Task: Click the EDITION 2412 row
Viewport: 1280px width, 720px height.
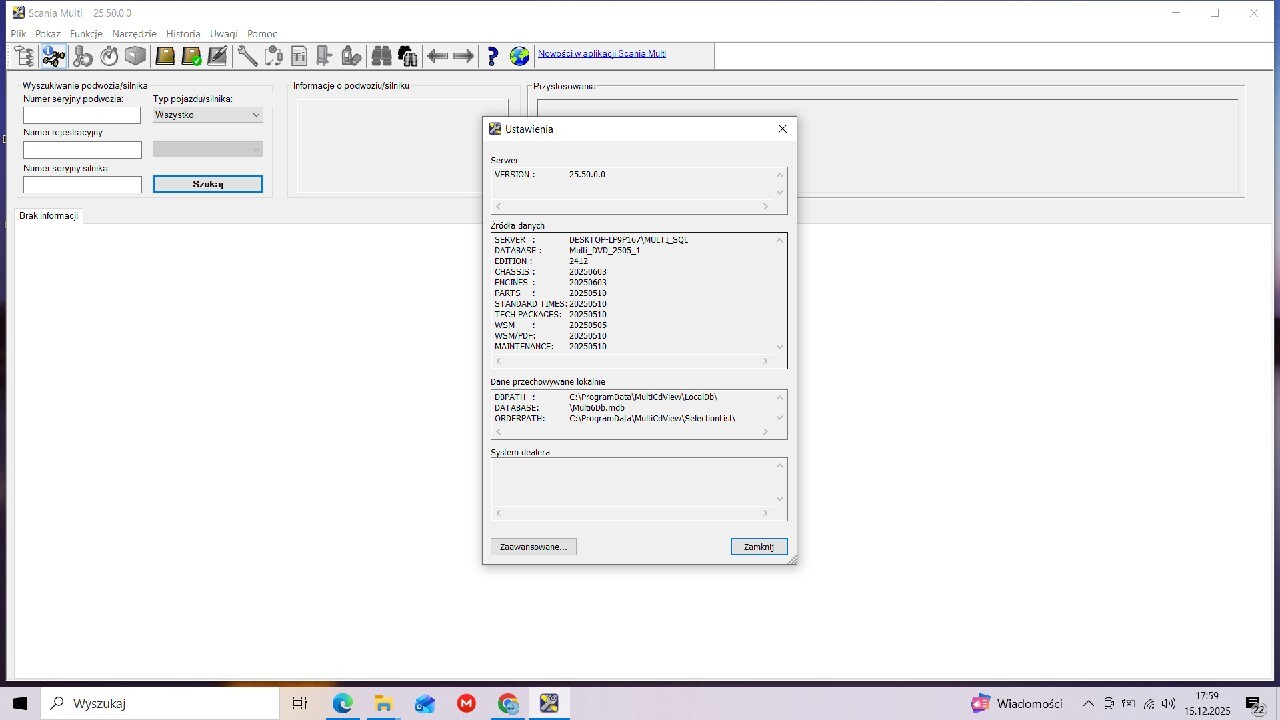Action: pos(542,261)
